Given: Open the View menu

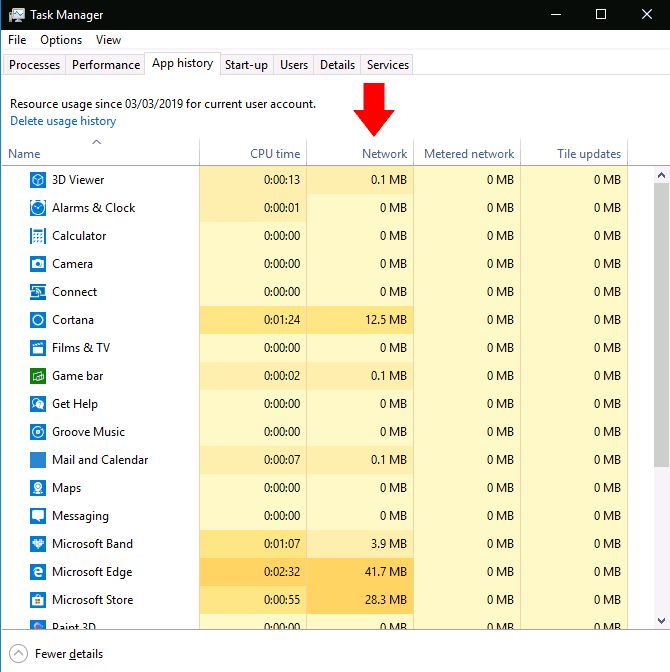Looking at the screenshot, I should (x=108, y=40).
